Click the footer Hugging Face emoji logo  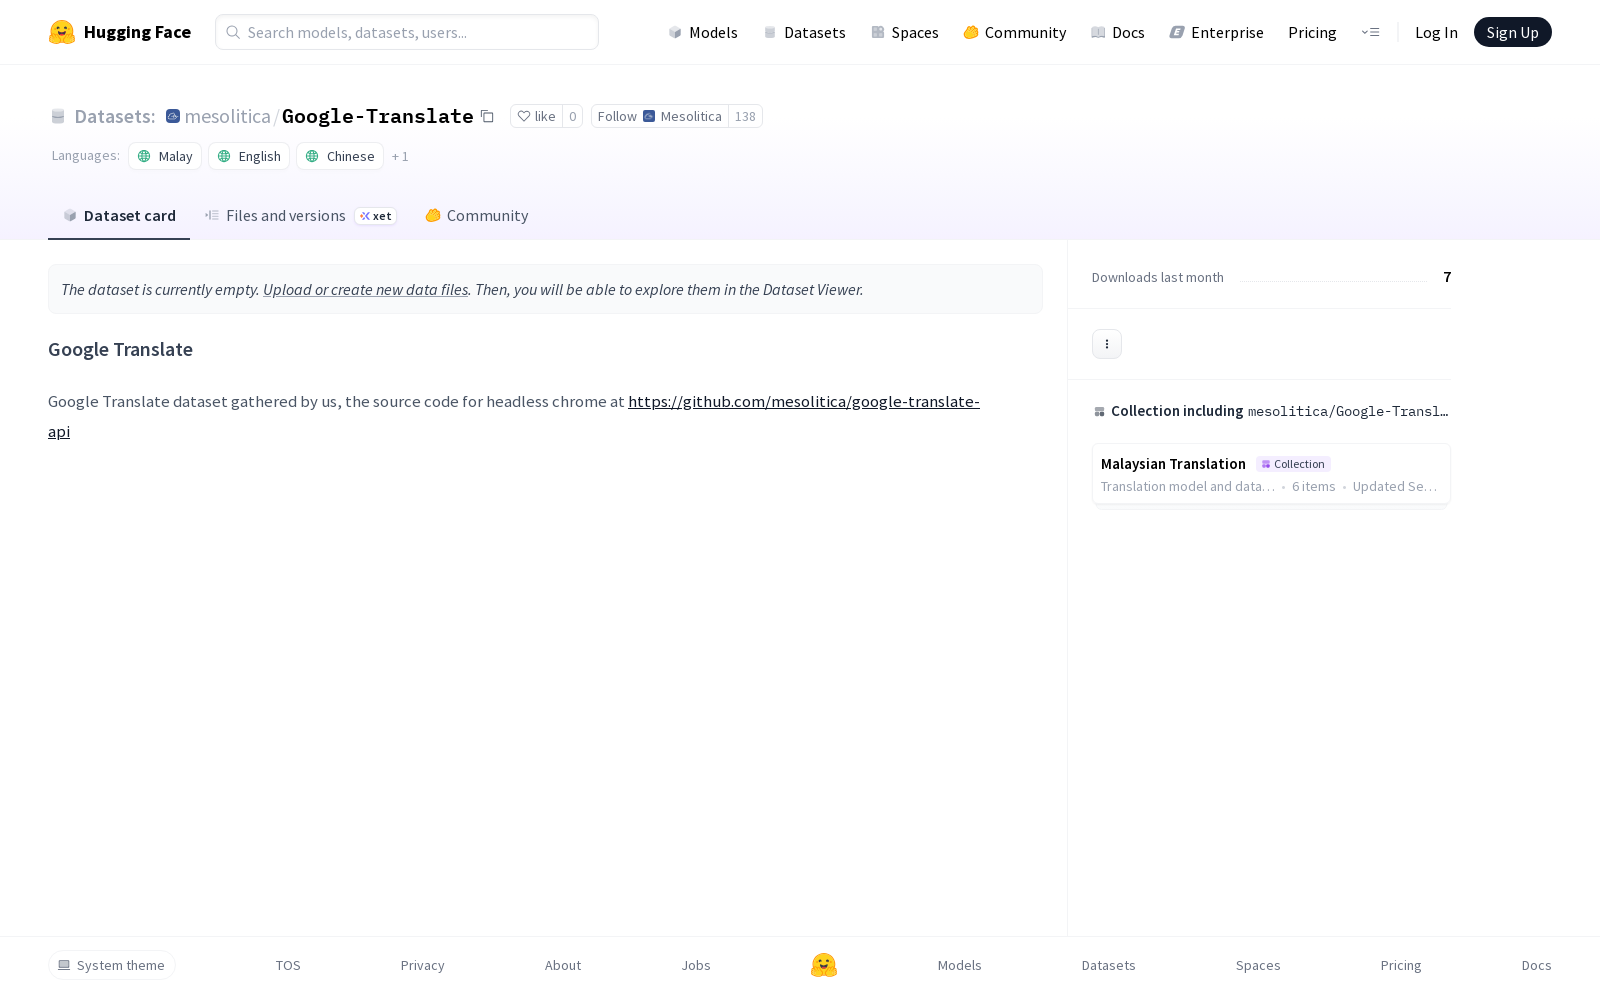824,965
